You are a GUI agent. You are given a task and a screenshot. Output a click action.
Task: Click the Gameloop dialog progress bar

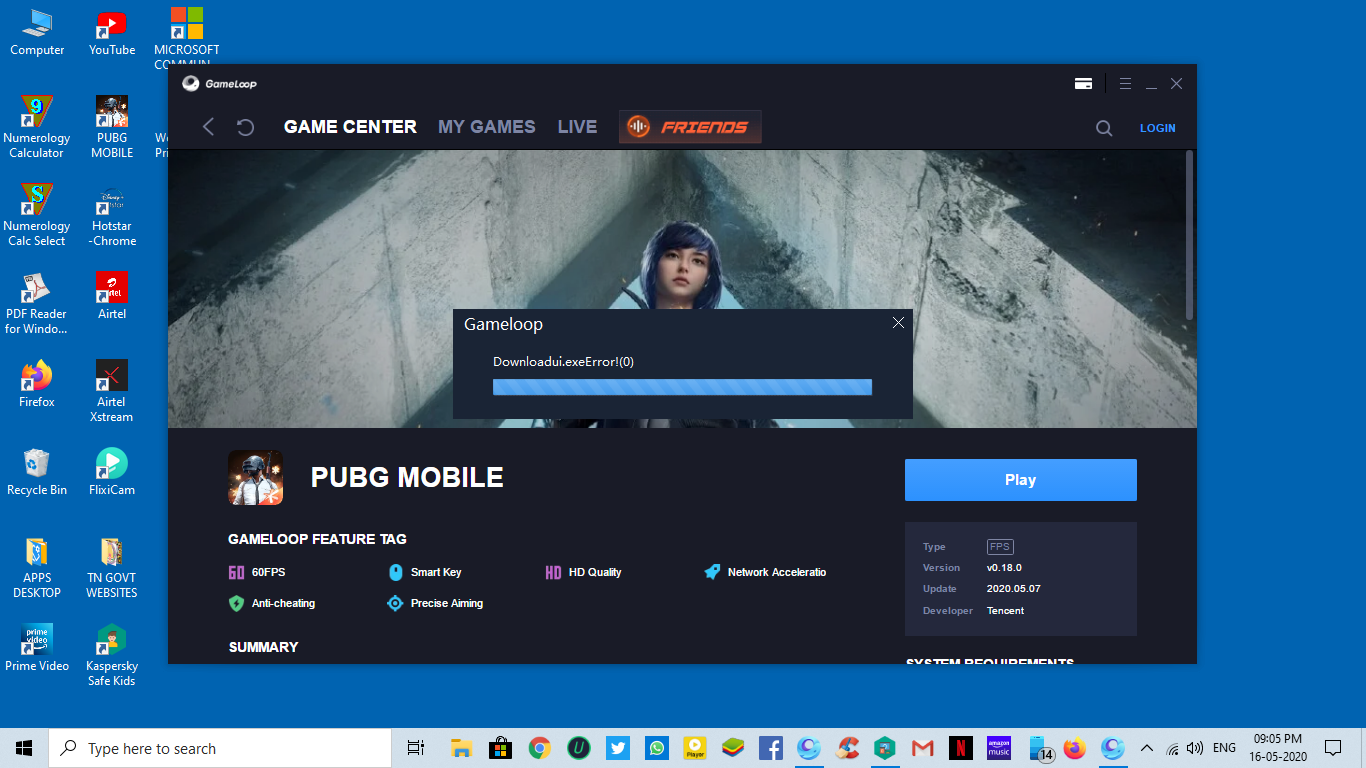point(682,387)
